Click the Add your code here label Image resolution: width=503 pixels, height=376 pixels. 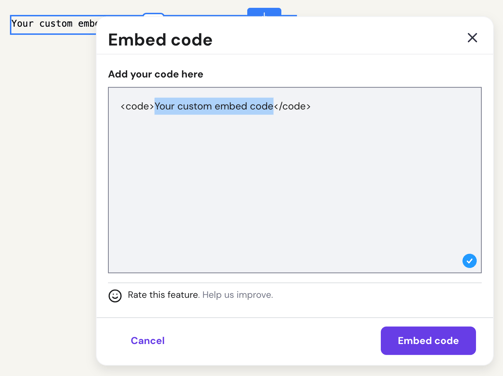[156, 74]
